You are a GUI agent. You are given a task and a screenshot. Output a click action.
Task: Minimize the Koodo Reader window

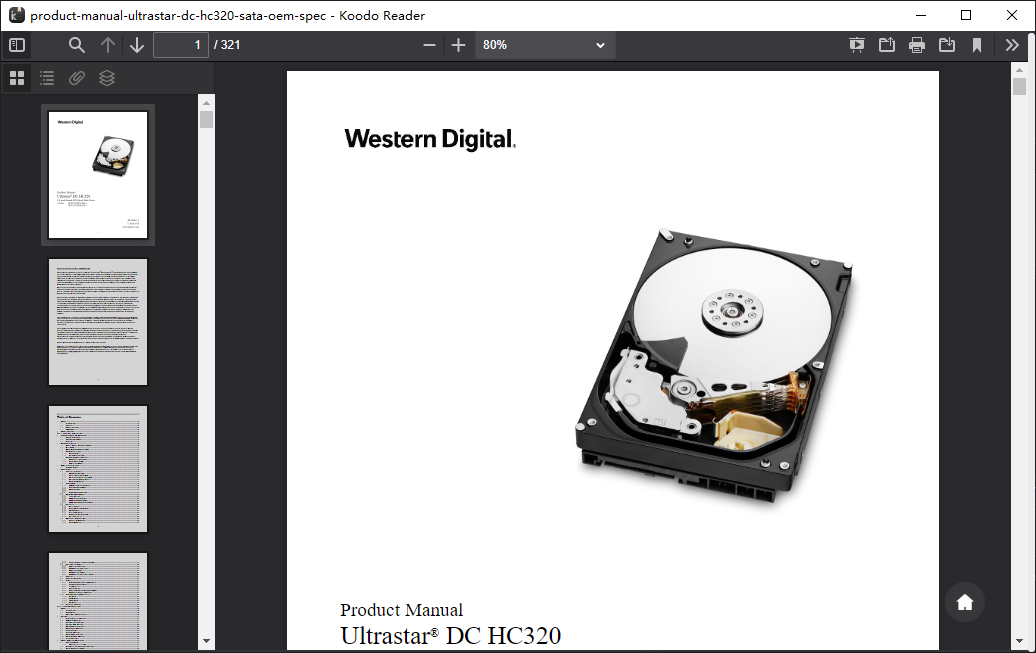921,15
